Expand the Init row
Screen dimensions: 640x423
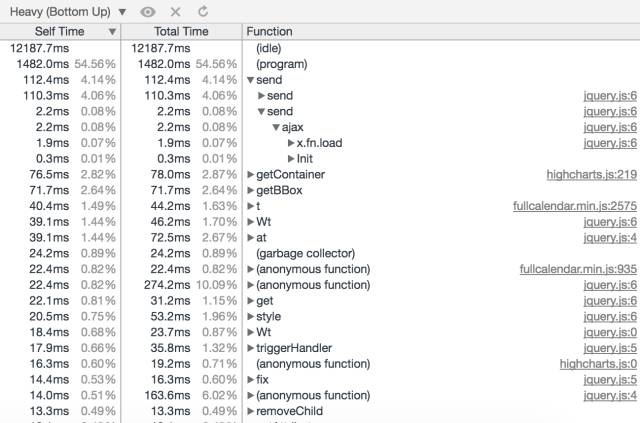tap(291, 159)
